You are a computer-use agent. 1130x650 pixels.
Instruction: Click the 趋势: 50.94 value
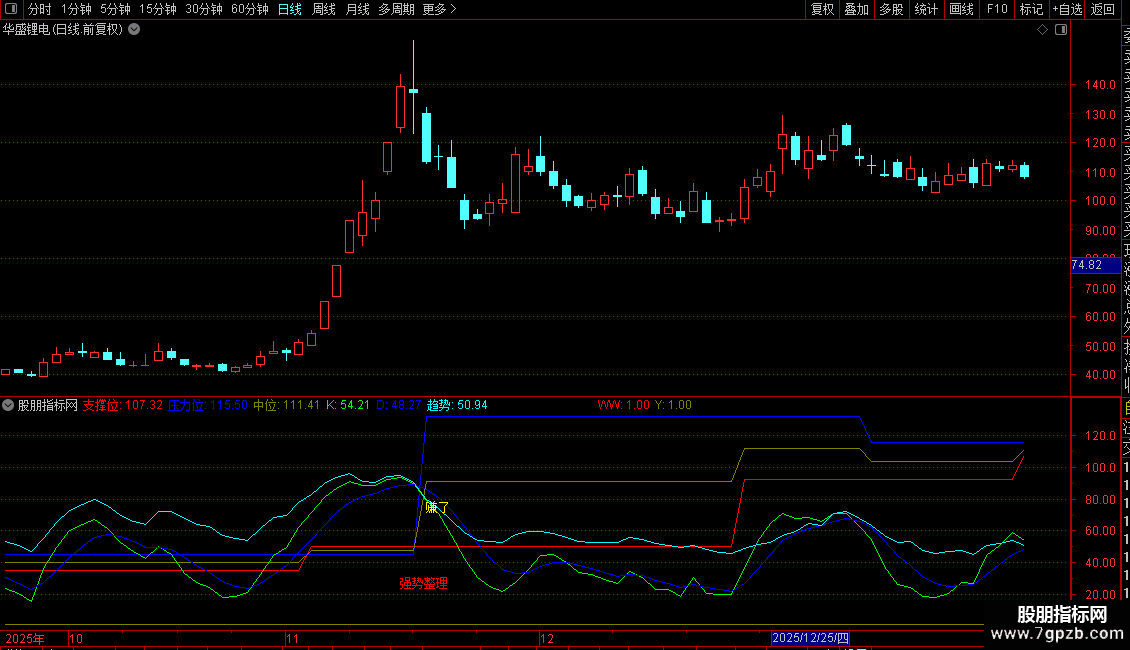pyautogui.click(x=457, y=405)
